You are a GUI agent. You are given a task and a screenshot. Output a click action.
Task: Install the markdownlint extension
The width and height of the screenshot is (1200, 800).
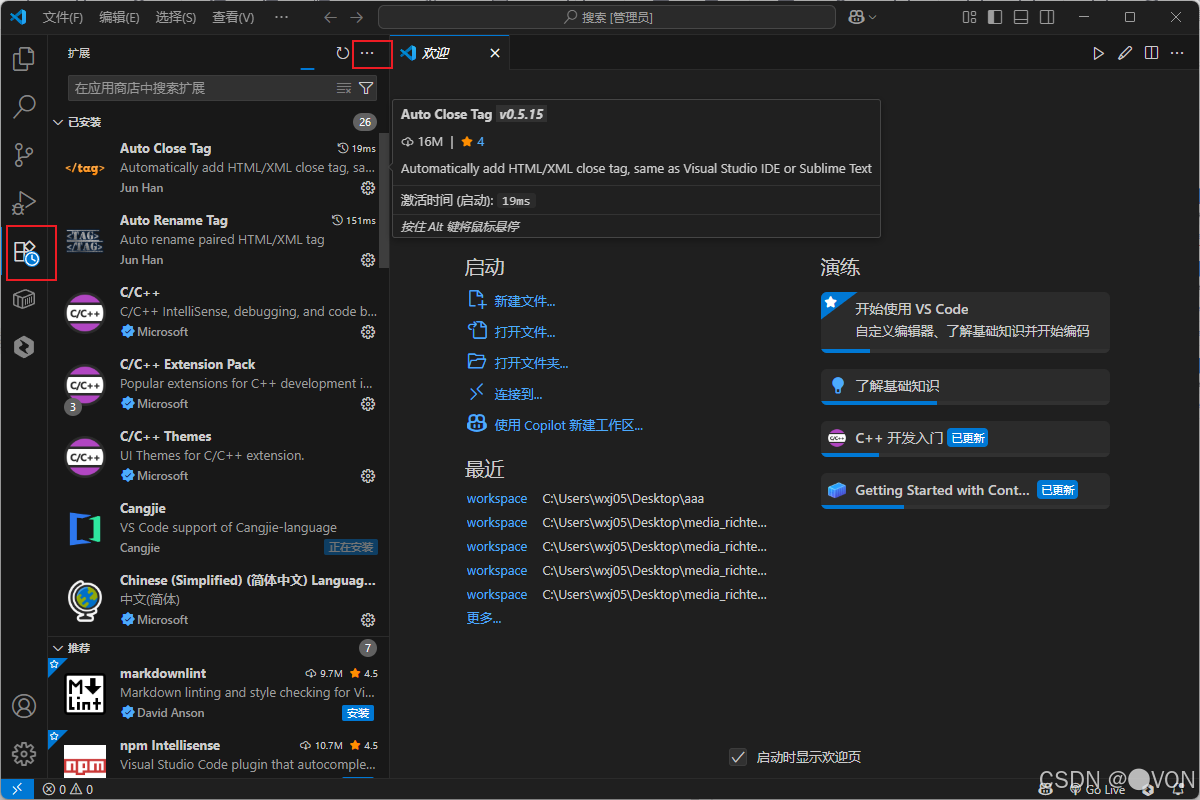point(358,713)
